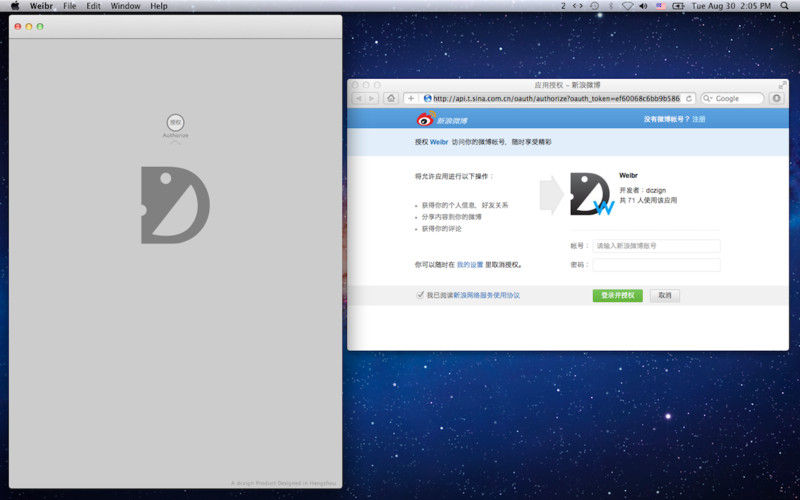Click the Safari window title text
Viewport: 800px width, 500px height.
point(567,85)
